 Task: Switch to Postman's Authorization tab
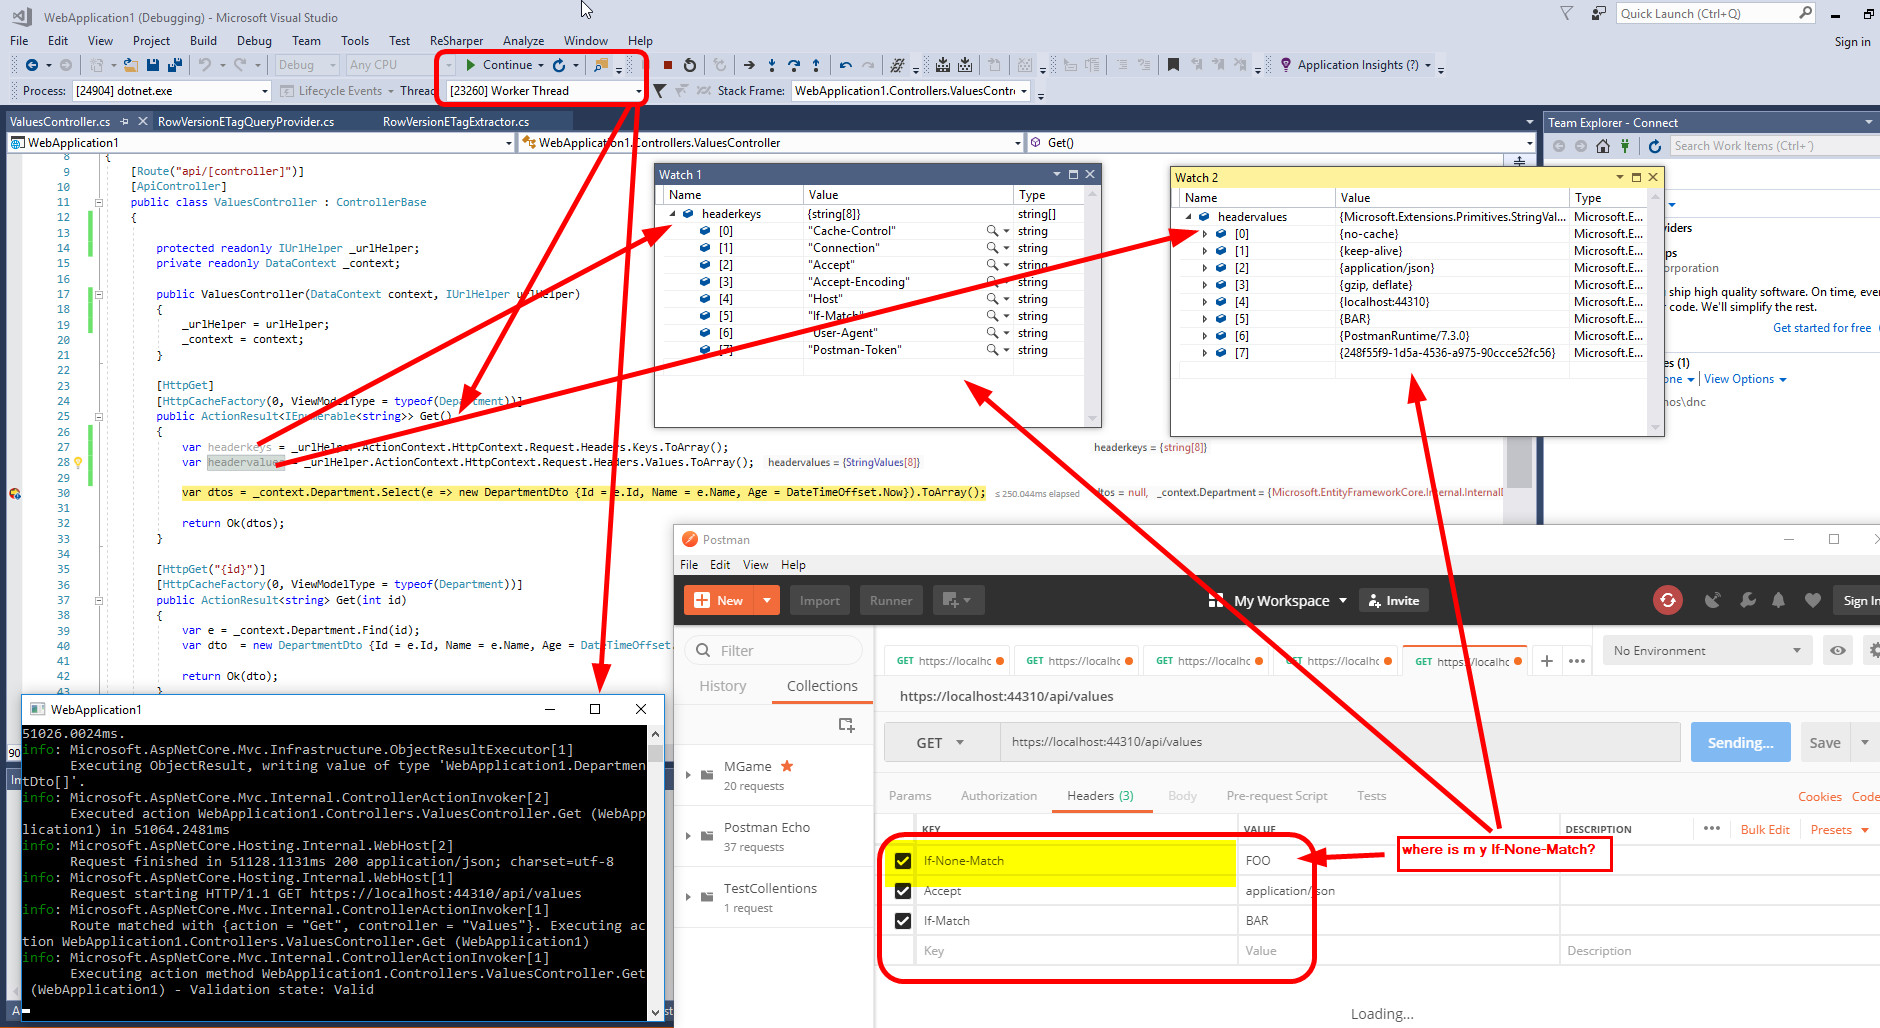(998, 796)
